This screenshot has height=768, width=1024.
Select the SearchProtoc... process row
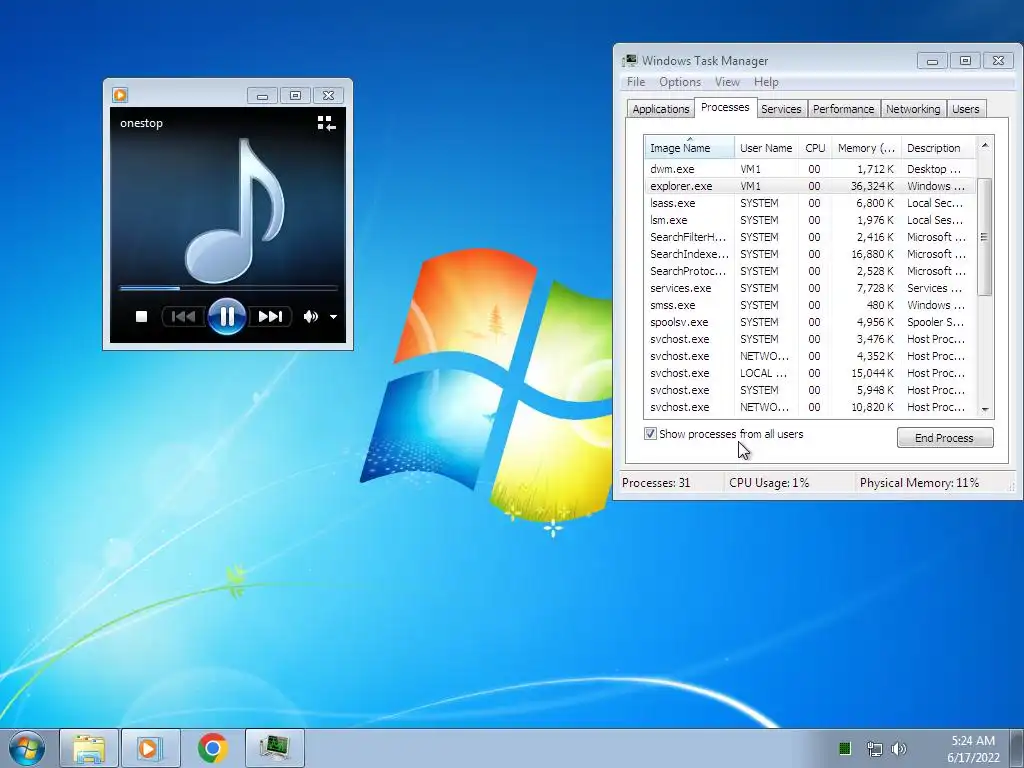tap(810, 270)
